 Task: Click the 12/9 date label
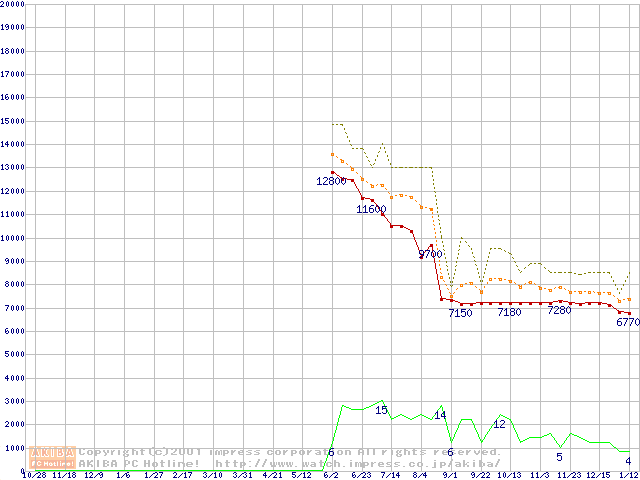point(94,476)
